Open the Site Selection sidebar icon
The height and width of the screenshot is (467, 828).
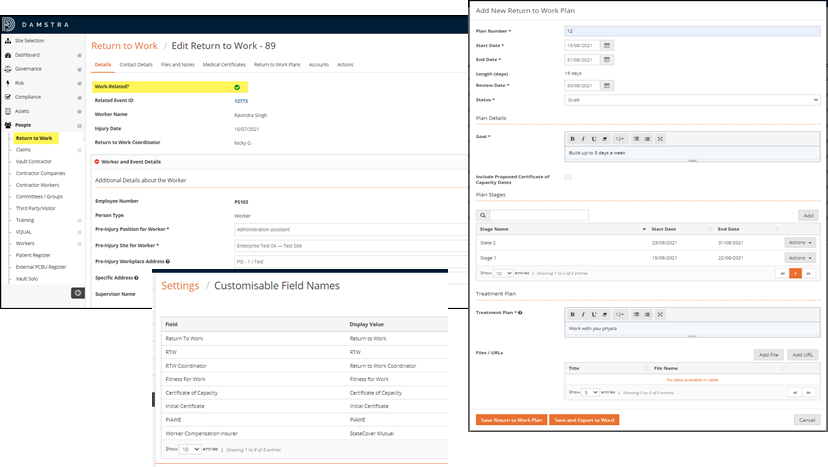(x=8, y=41)
